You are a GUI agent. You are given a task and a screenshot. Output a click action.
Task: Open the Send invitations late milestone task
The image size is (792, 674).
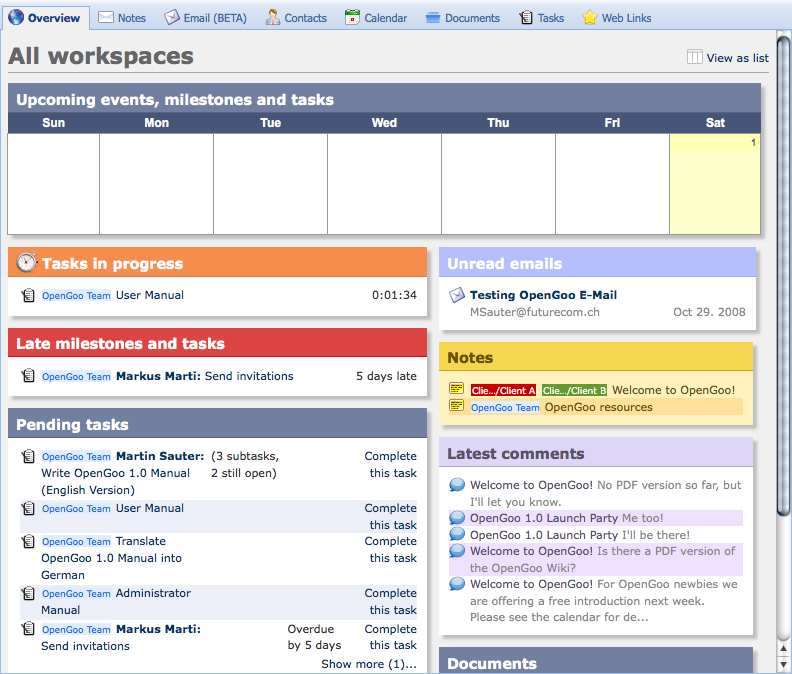coord(249,376)
